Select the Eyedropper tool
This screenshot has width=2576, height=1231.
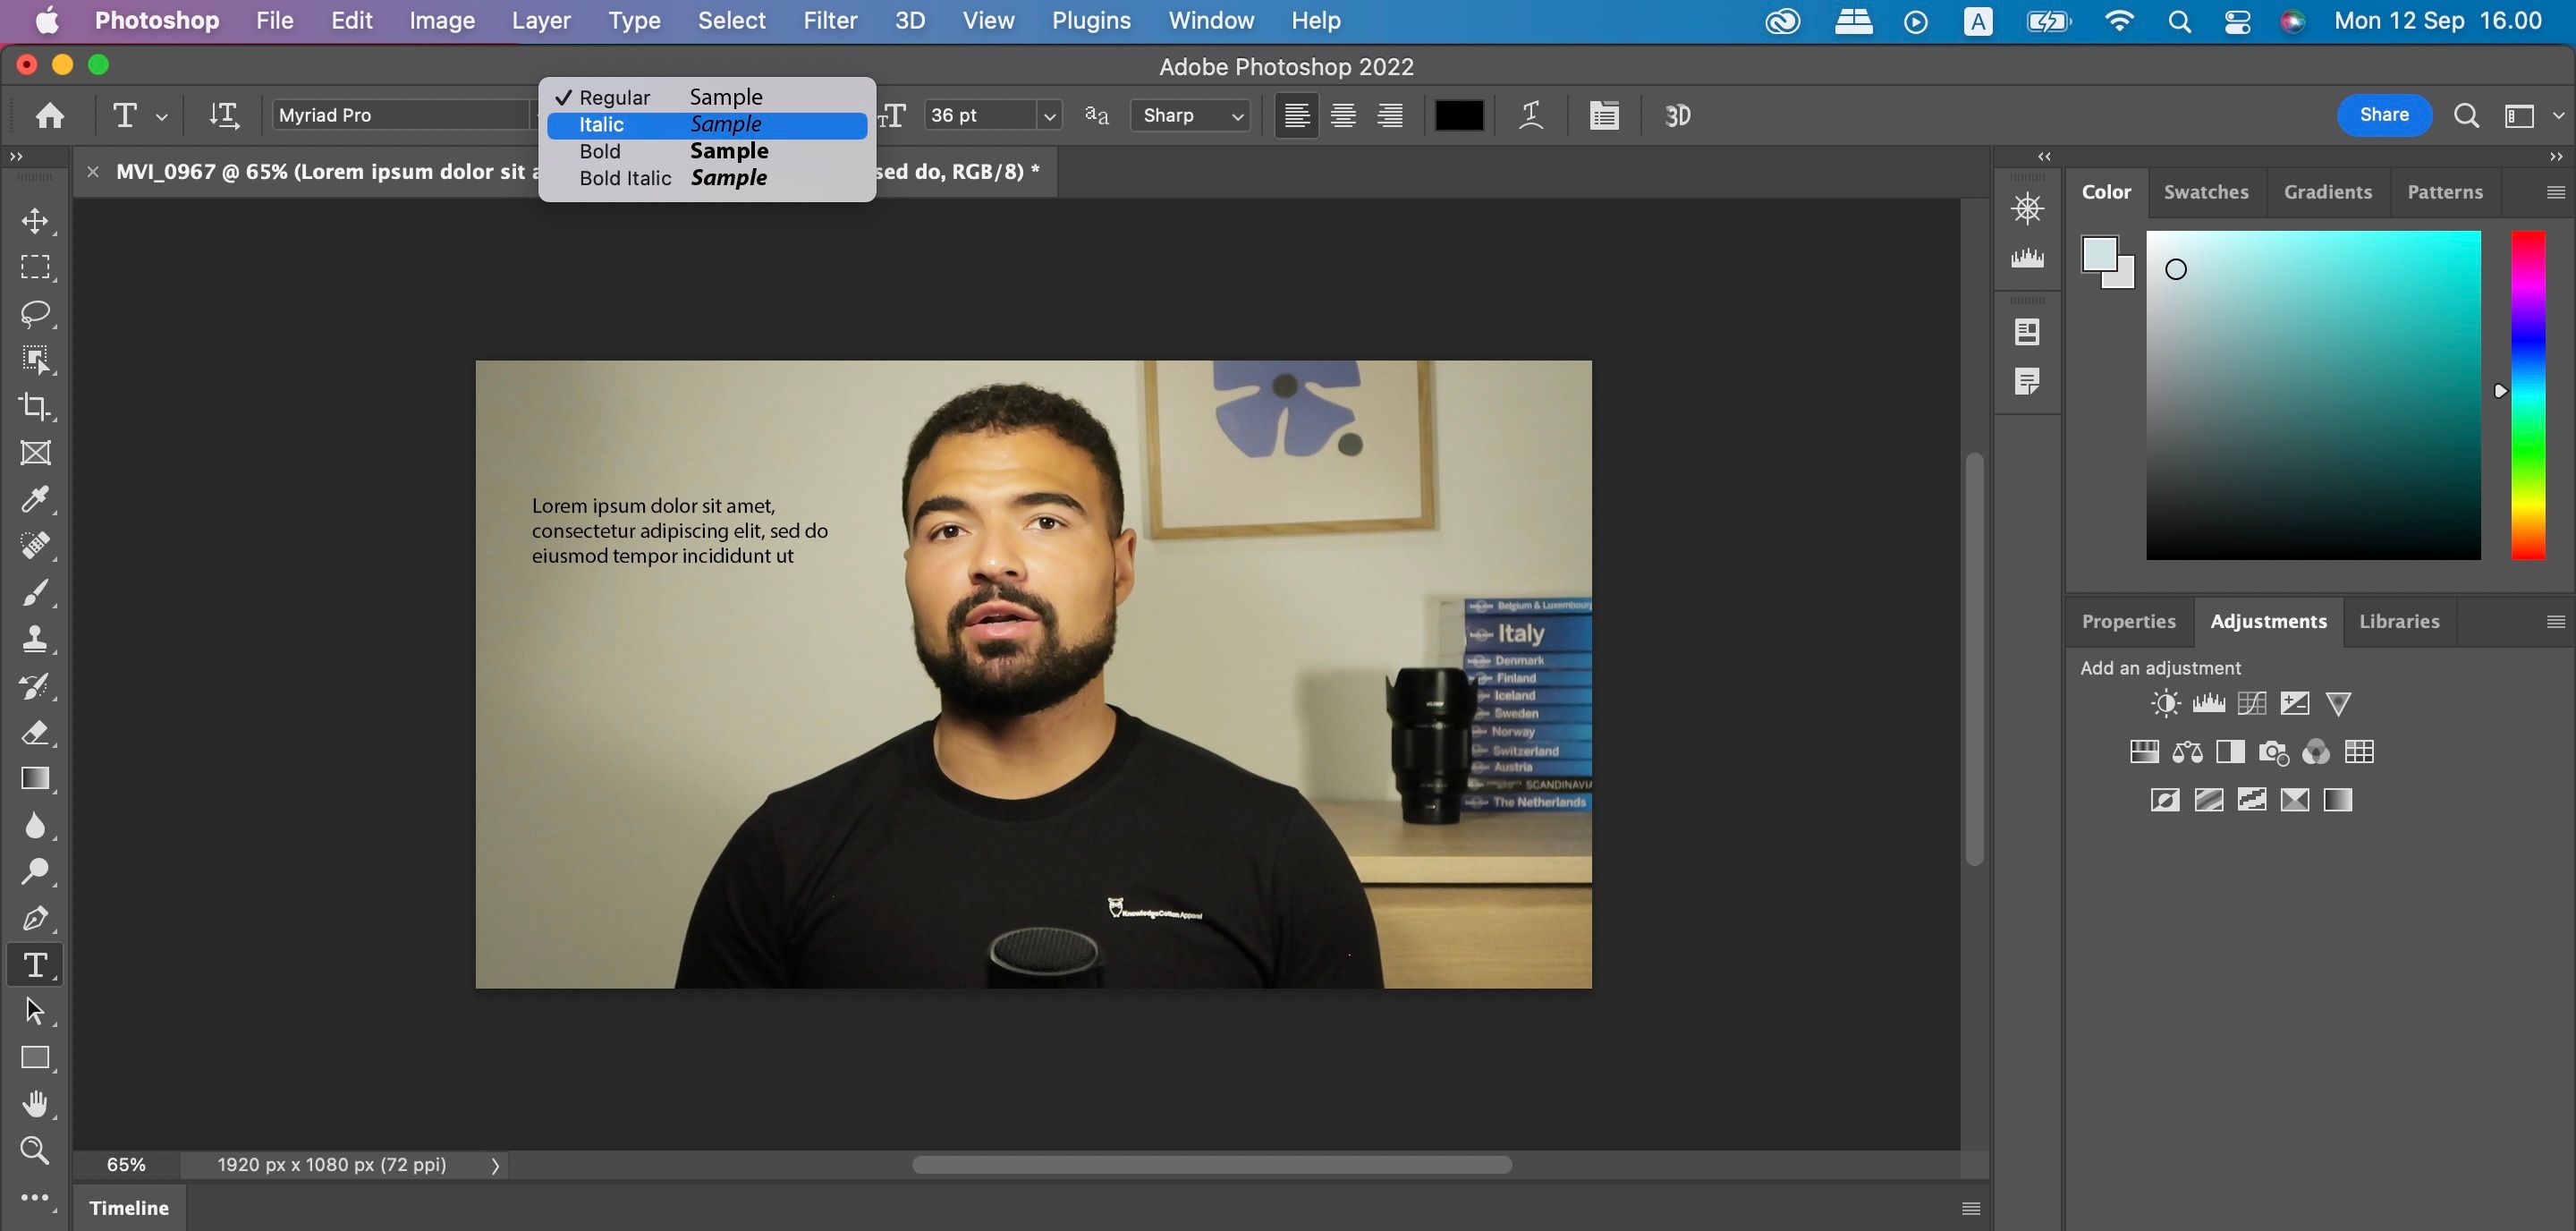pyautogui.click(x=35, y=499)
